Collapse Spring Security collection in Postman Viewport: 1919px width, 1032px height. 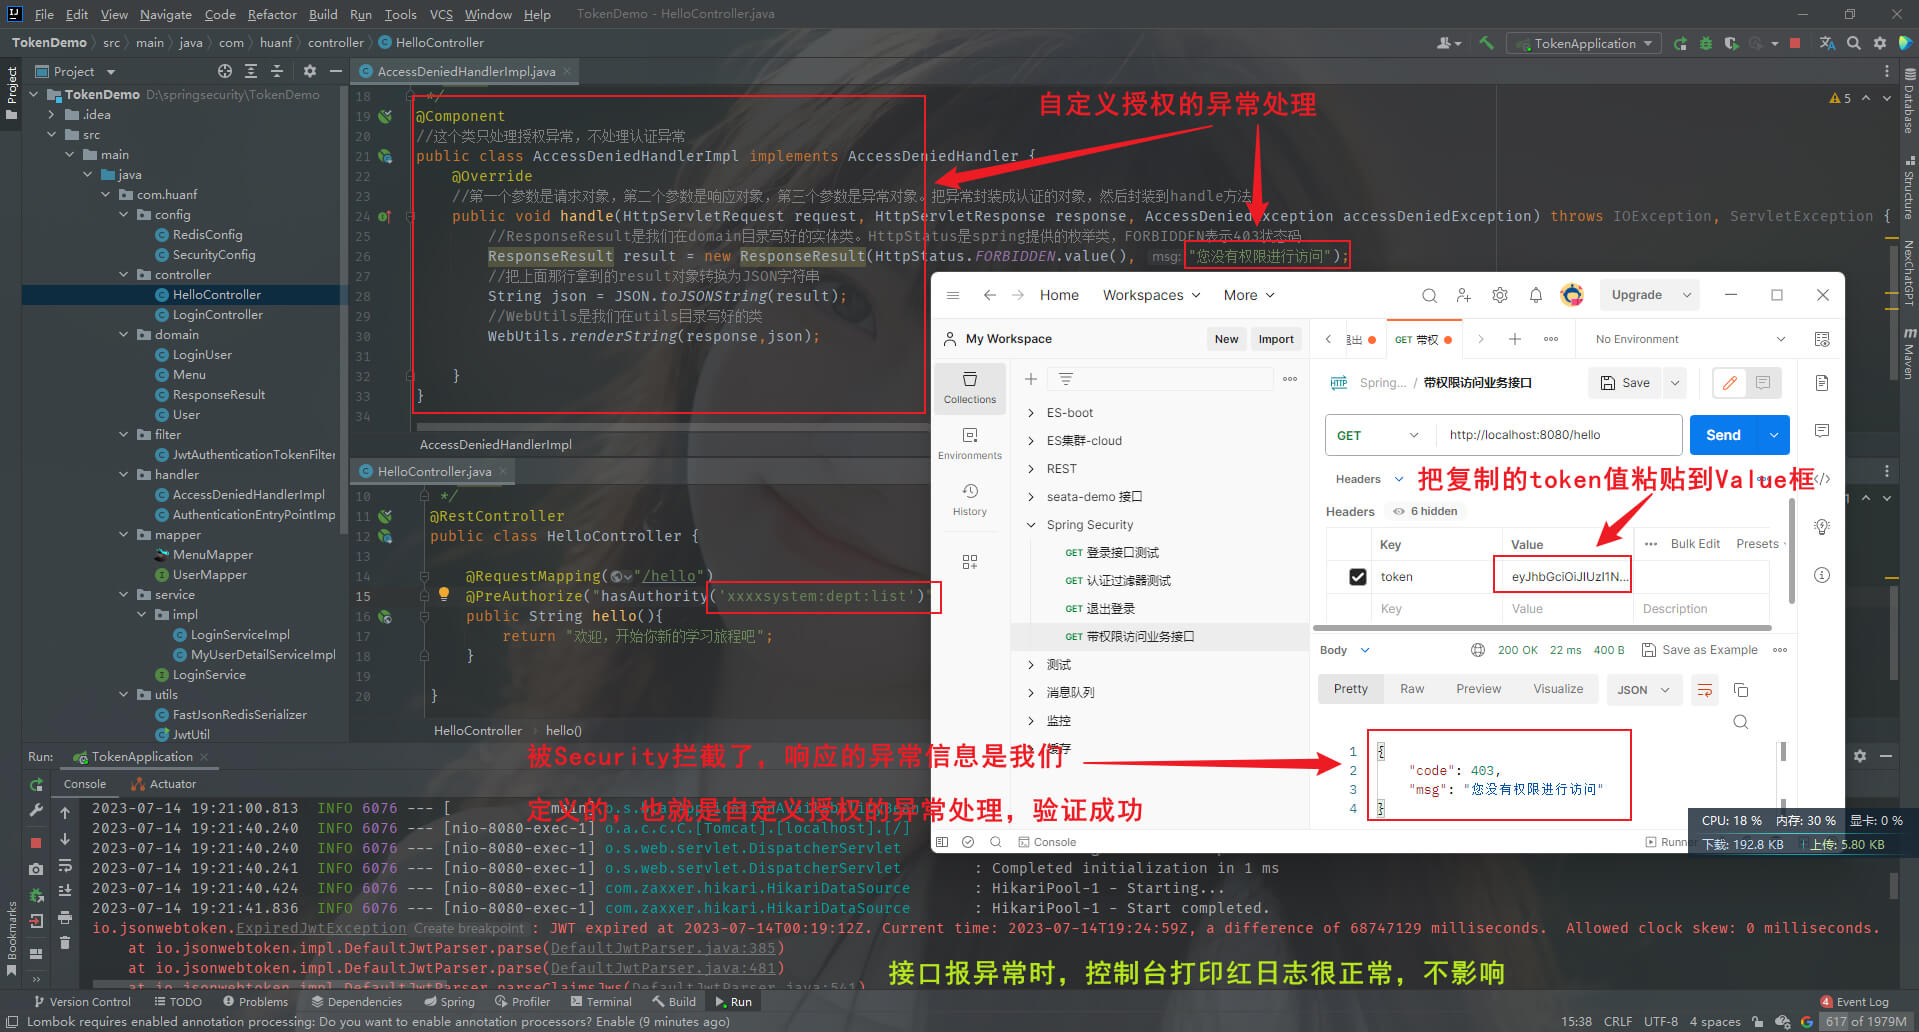click(1031, 525)
